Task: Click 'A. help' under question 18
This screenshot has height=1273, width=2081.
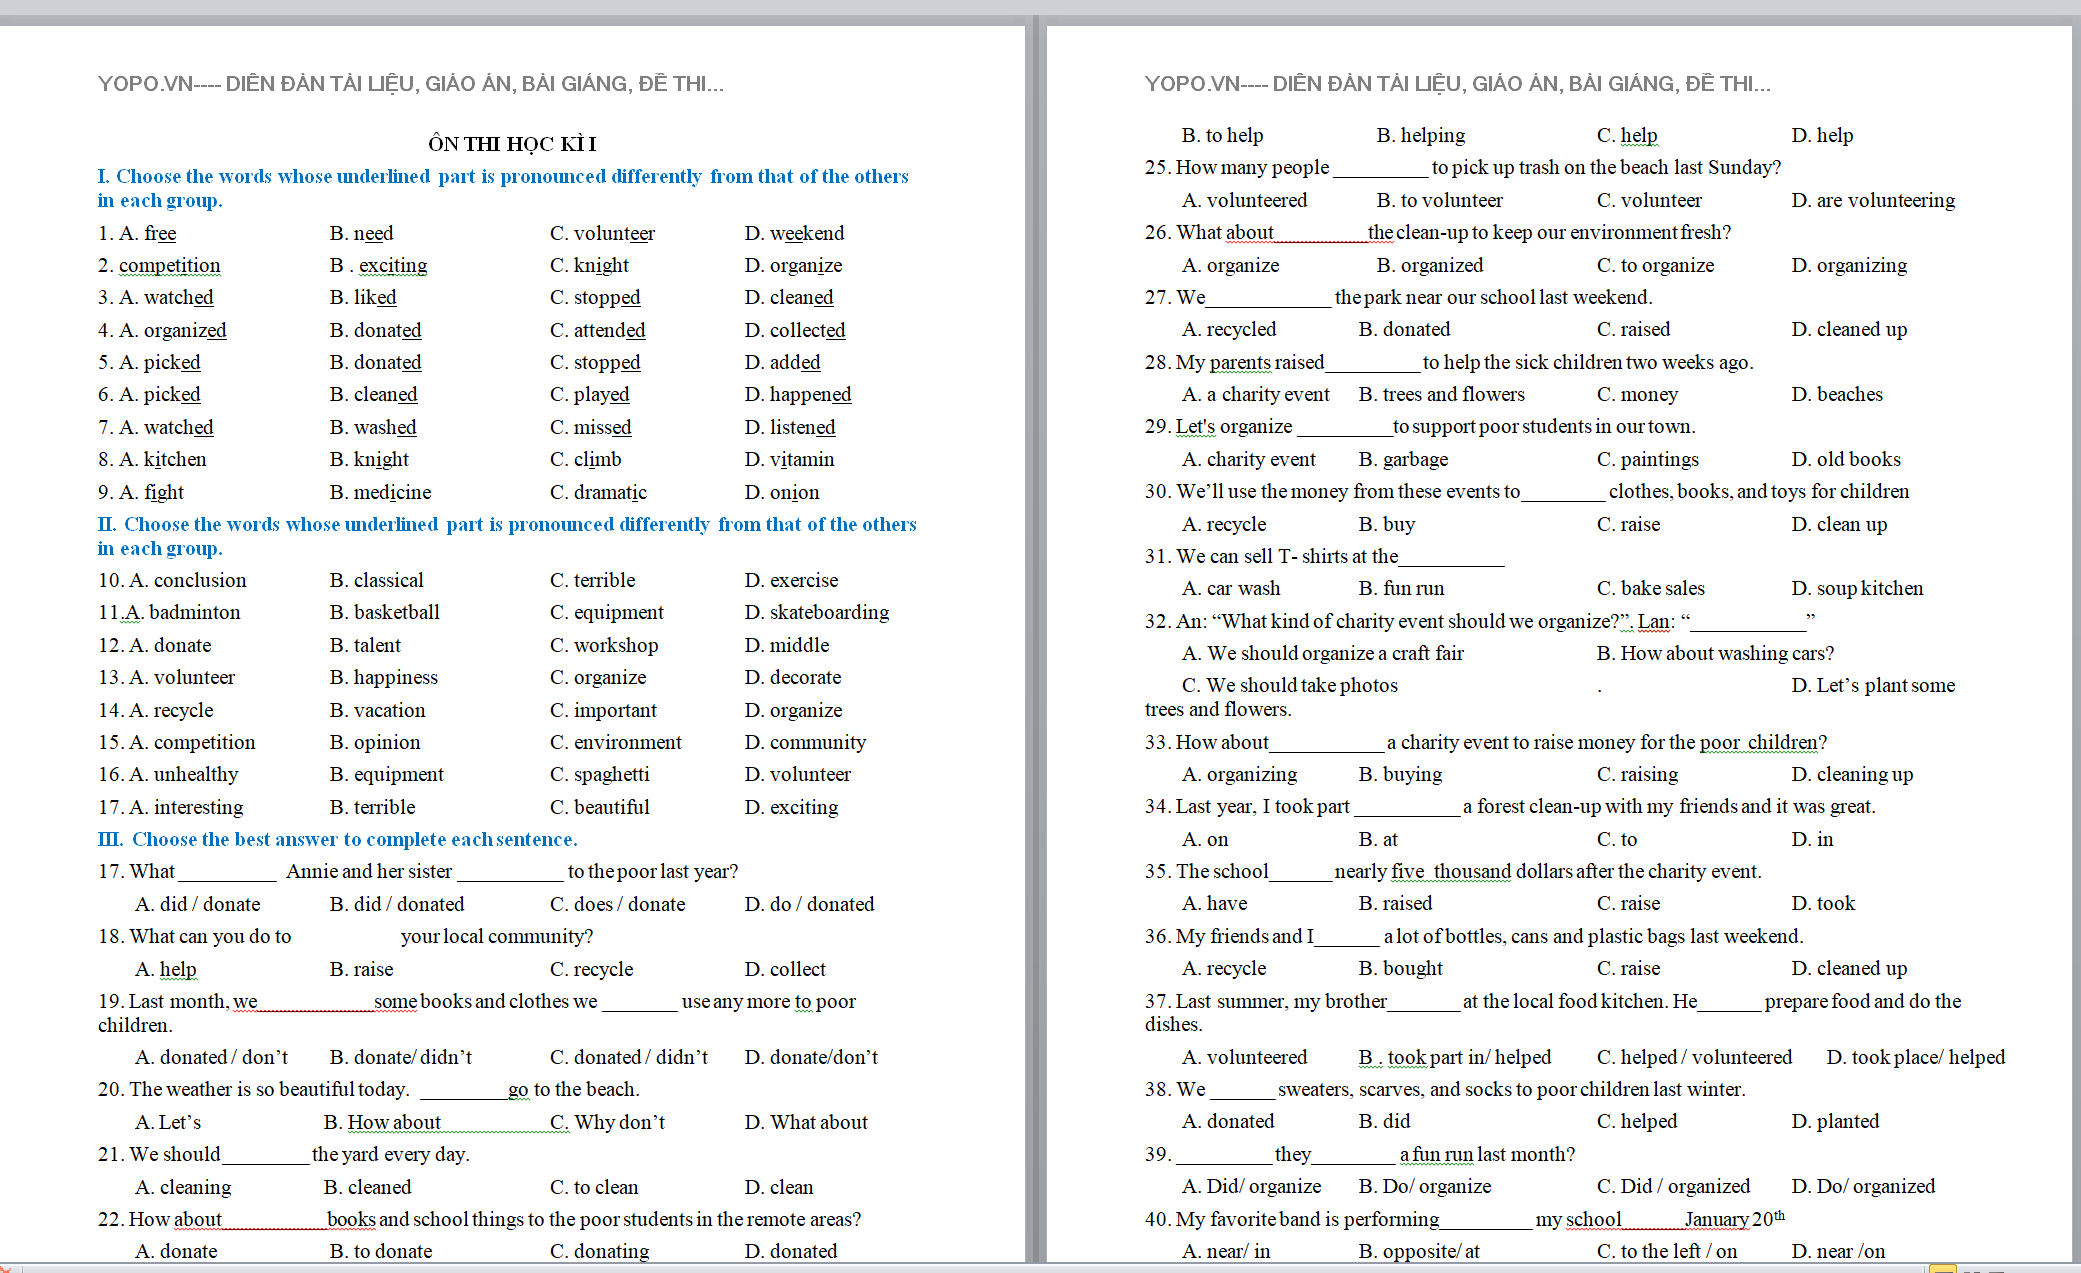Action: [165, 969]
